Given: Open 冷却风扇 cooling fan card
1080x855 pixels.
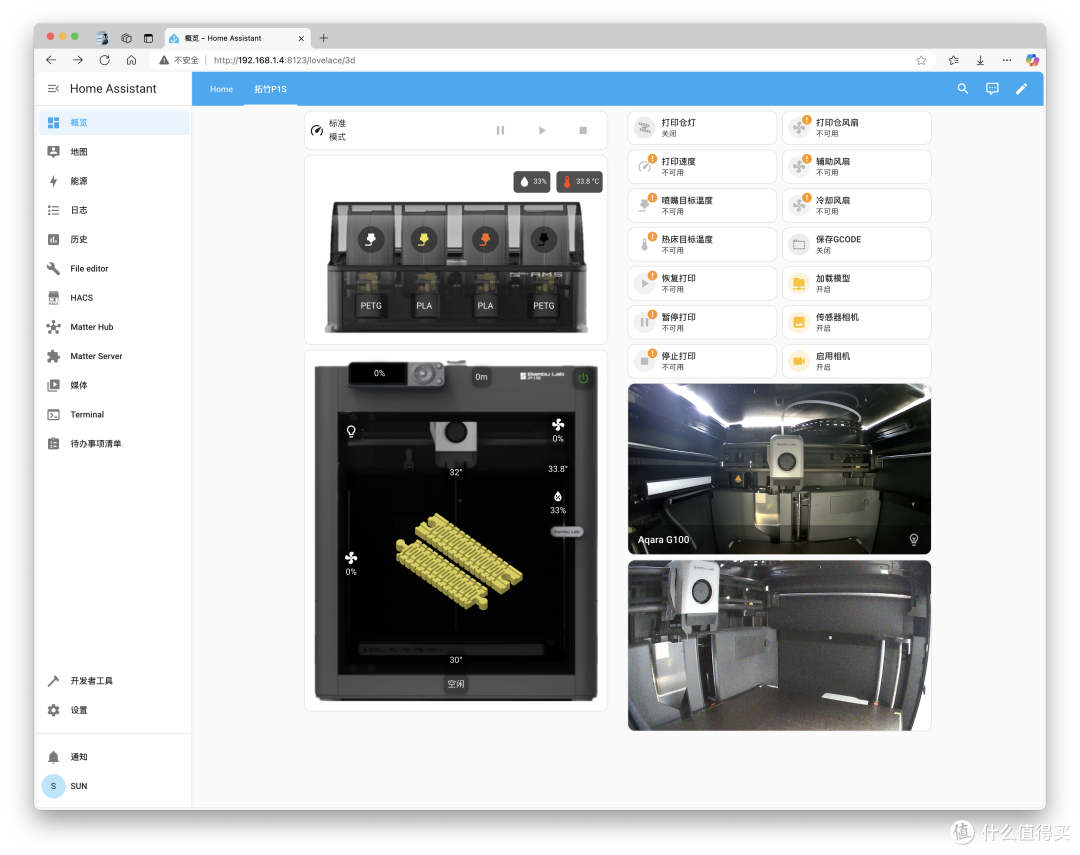Looking at the screenshot, I should [x=857, y=205].
